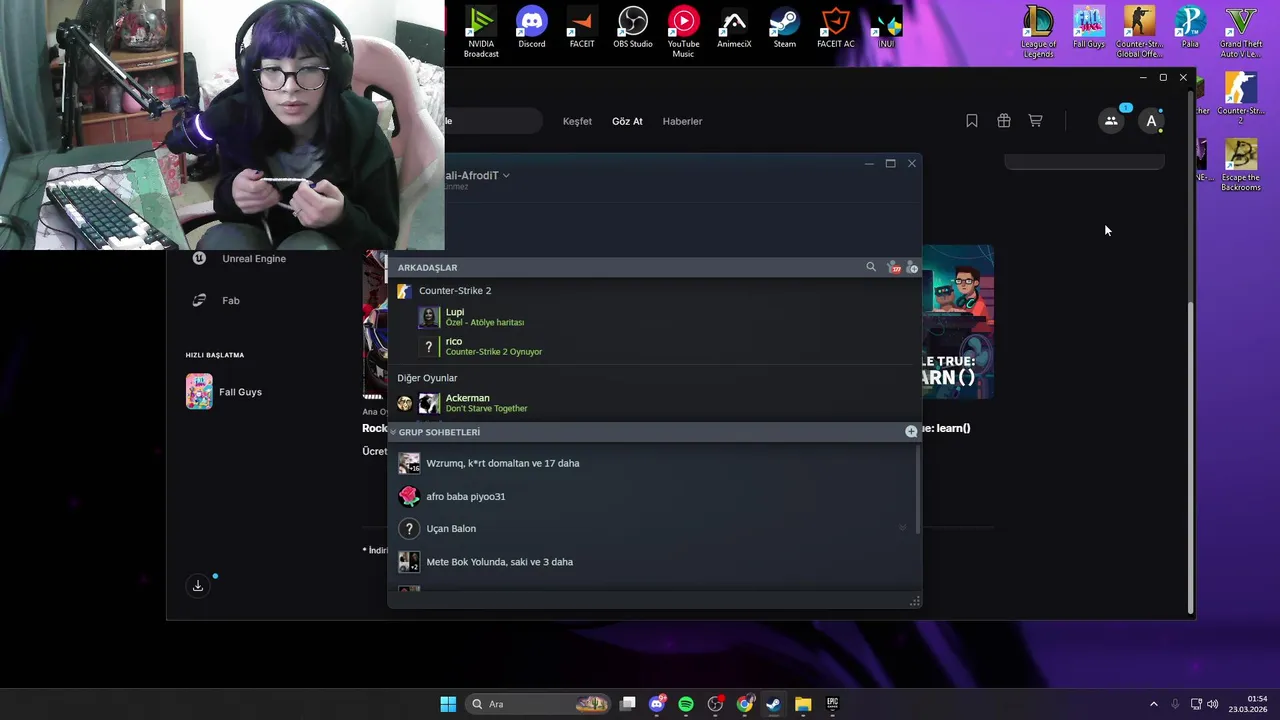Open YouTube Music desktop shortcut
Viewport: 1280px width, 720px height.
point(683,31)
